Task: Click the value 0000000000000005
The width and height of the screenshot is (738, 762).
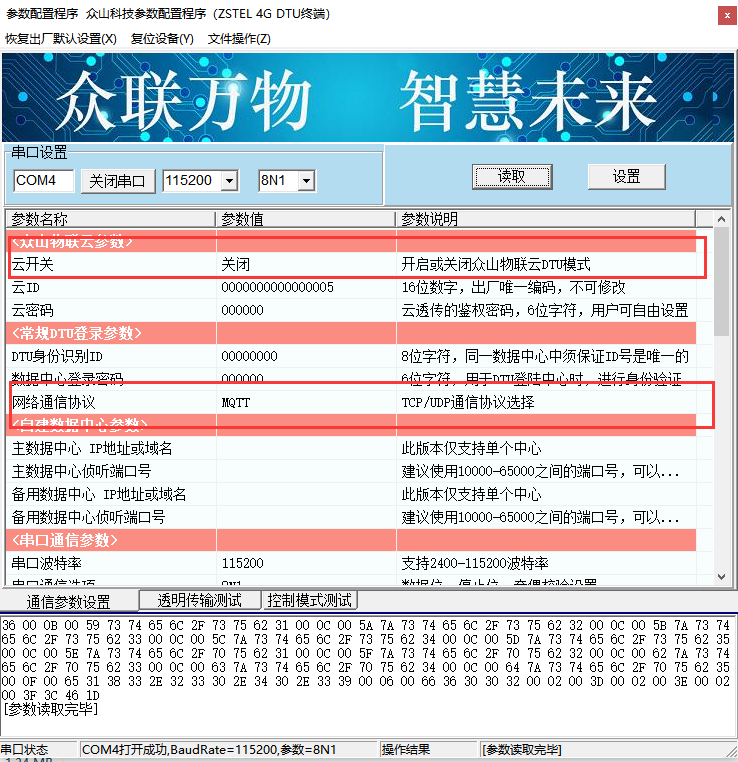Action: [x=277, y=287]
